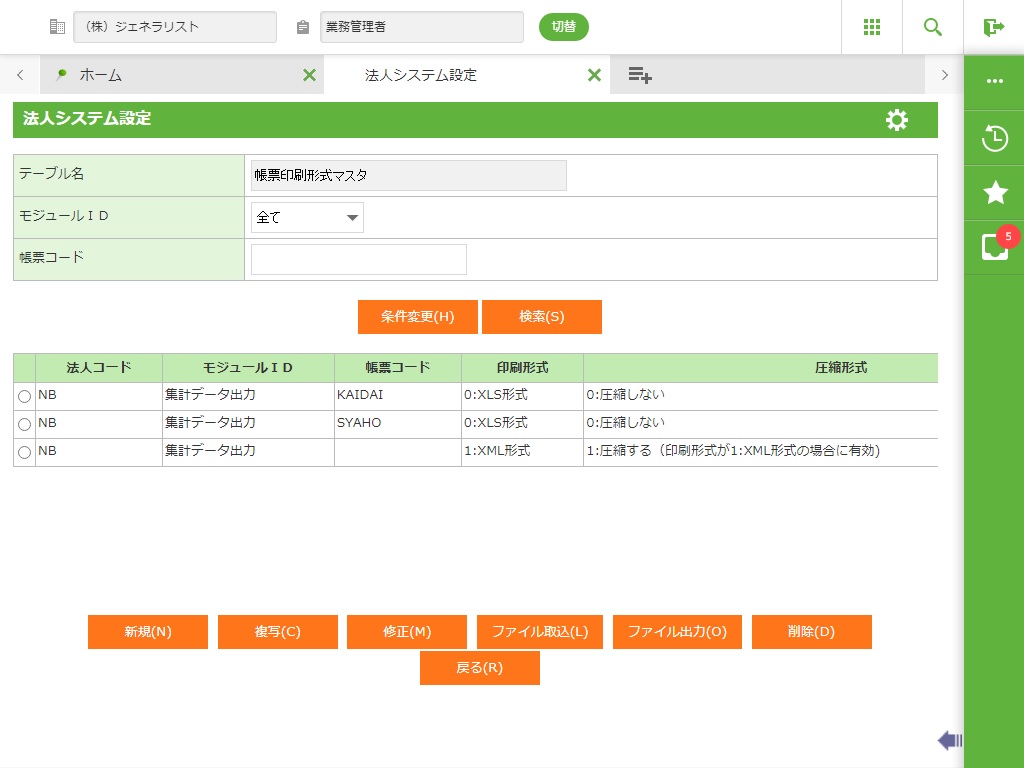1024x768 pixels.
Task: Click the add new tab icon
Action: (x=640, y=75)
